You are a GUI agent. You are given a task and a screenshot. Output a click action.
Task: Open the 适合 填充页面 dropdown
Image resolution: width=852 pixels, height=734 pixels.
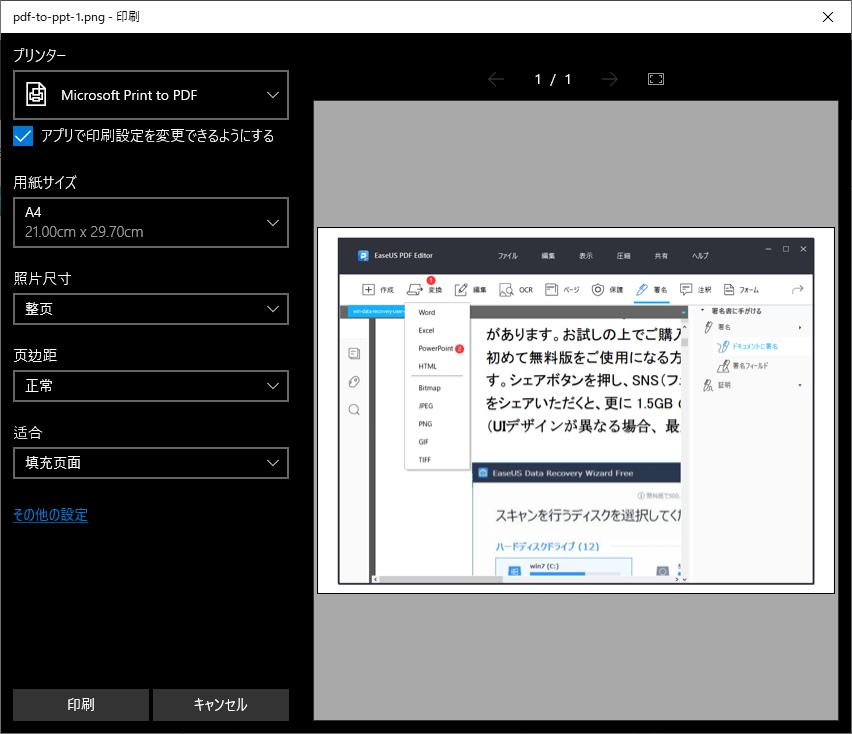(151, 463)
